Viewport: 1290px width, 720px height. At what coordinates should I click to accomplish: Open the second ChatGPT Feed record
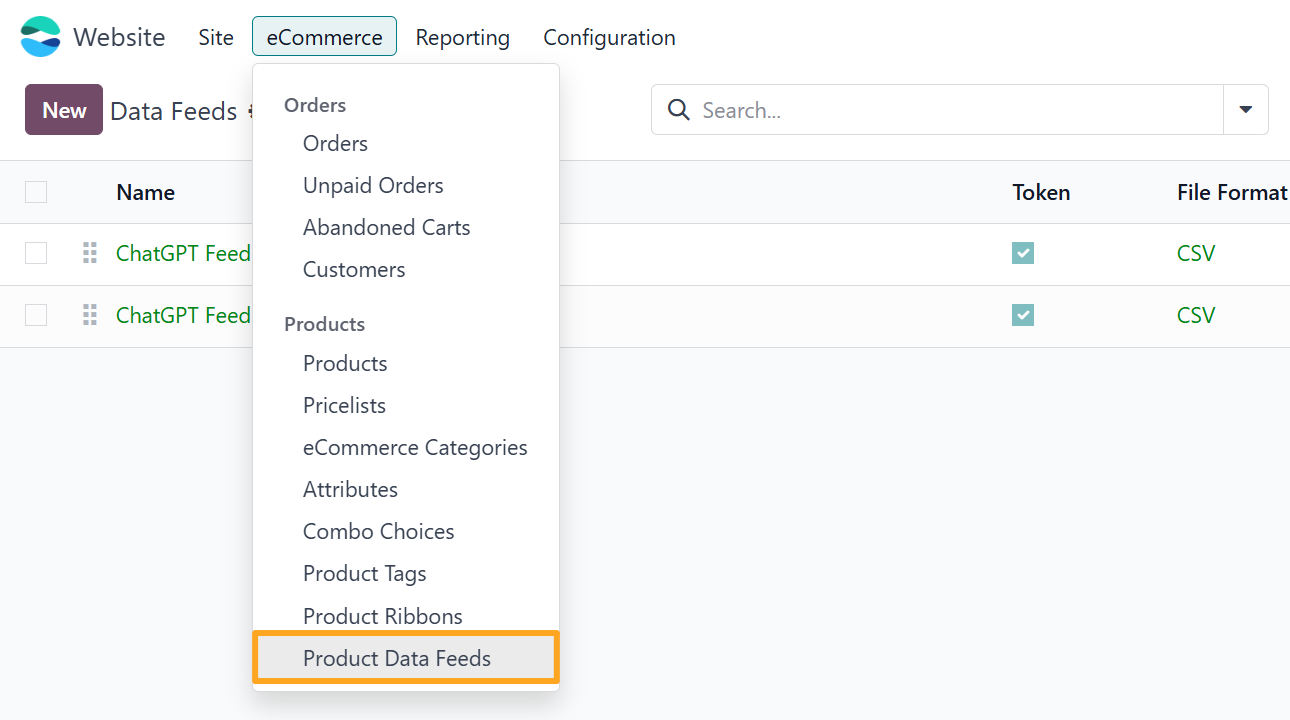point(183,315)
